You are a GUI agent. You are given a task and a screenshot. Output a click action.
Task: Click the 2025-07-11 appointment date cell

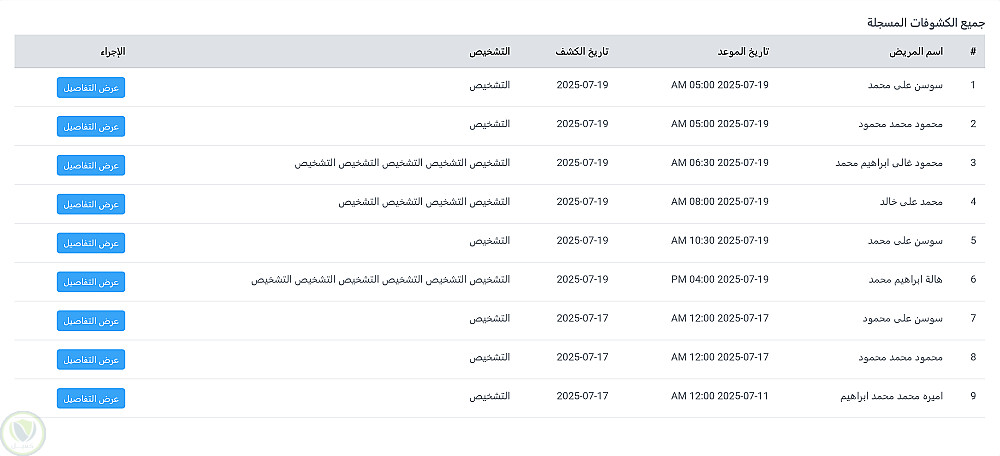719,398
